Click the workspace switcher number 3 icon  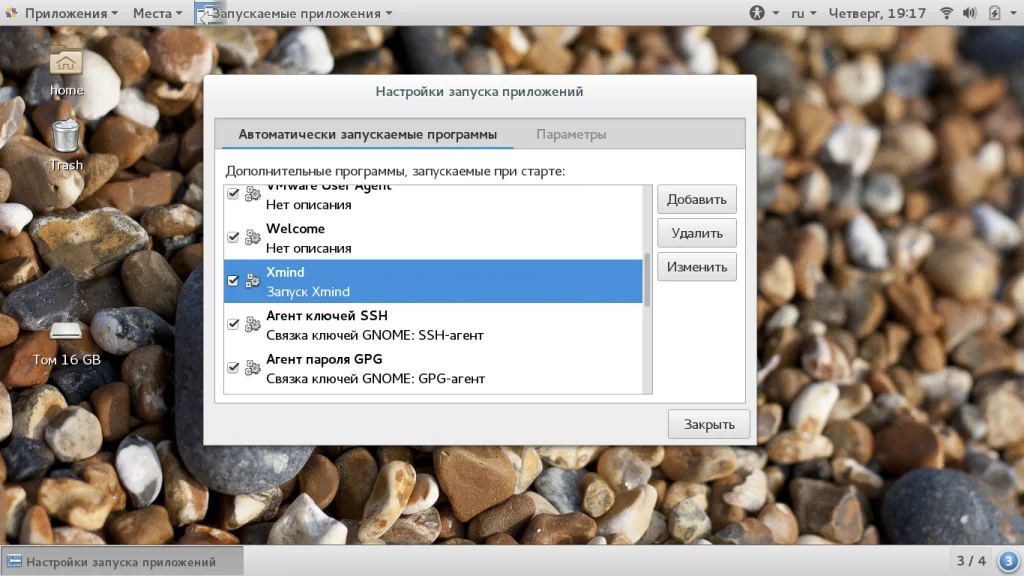coord(1008,560)
